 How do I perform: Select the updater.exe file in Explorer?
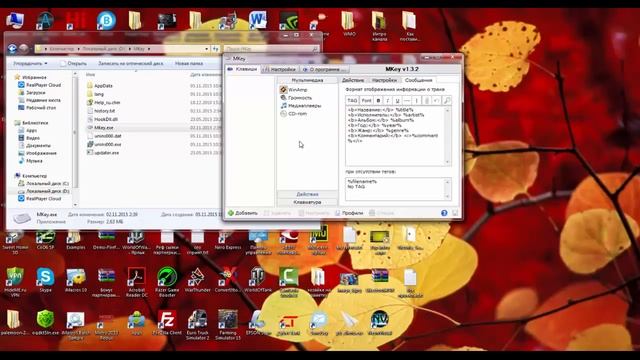point(103,153)
